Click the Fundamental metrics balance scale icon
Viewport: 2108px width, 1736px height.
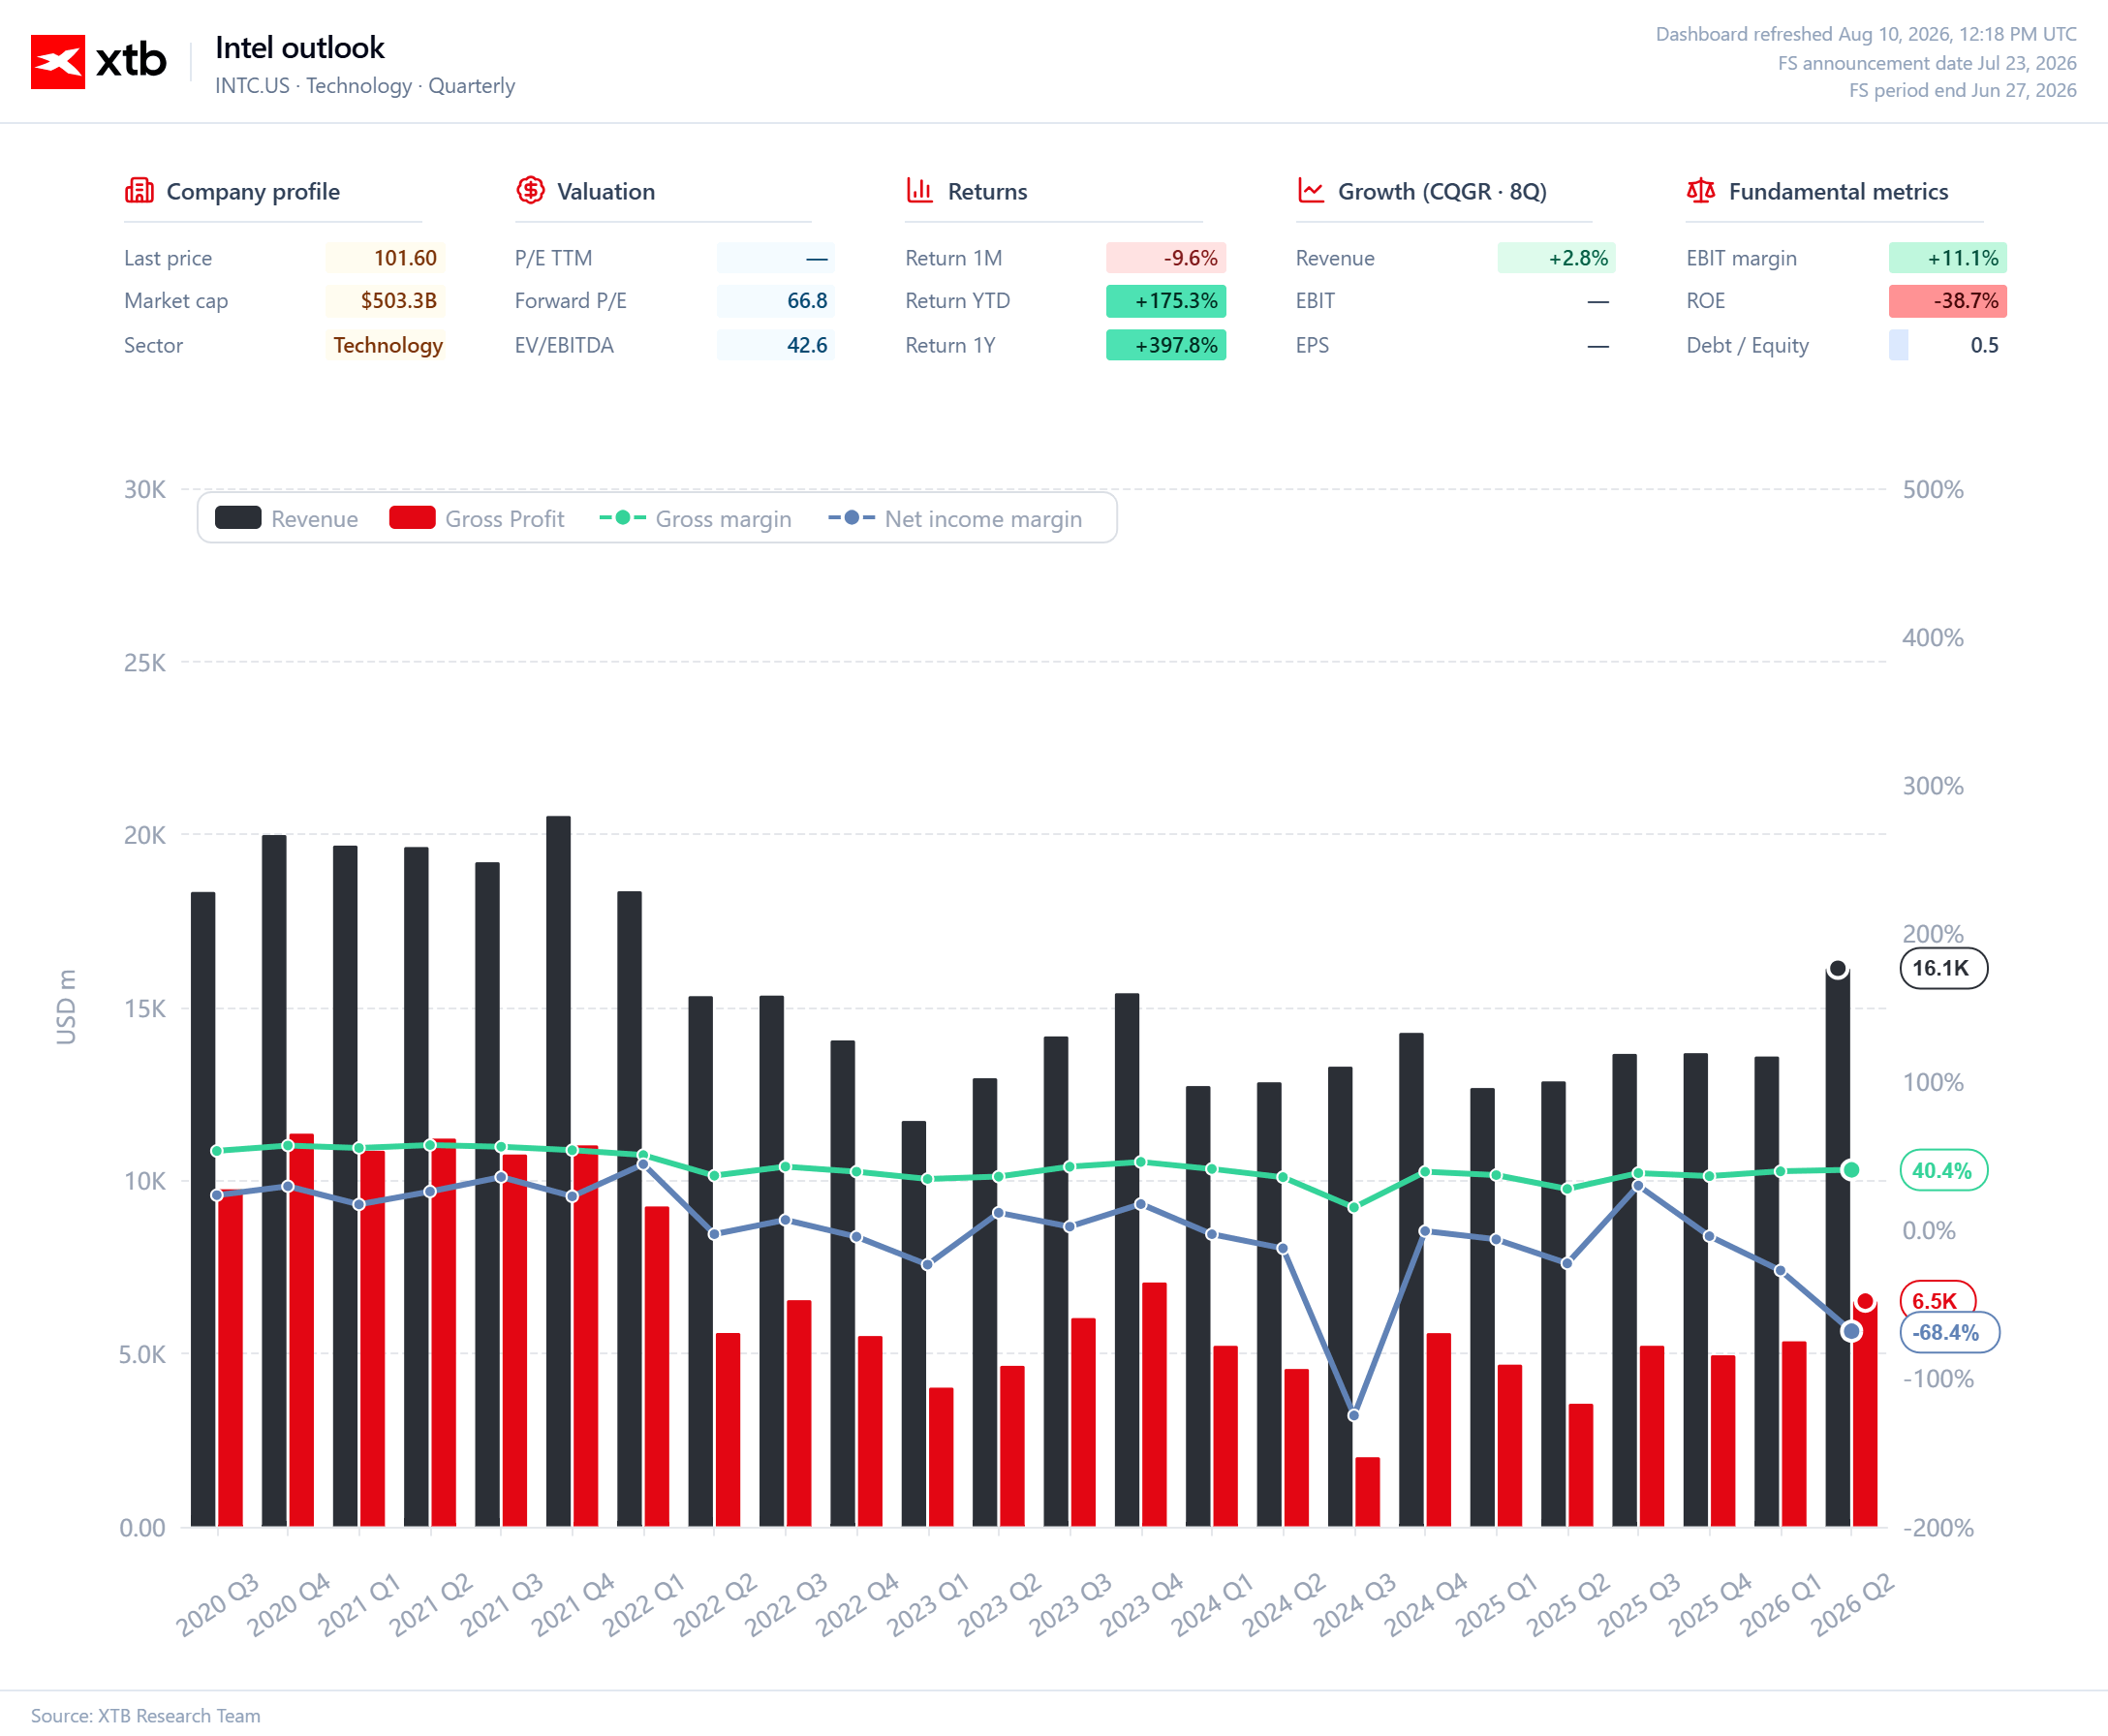1700,190
